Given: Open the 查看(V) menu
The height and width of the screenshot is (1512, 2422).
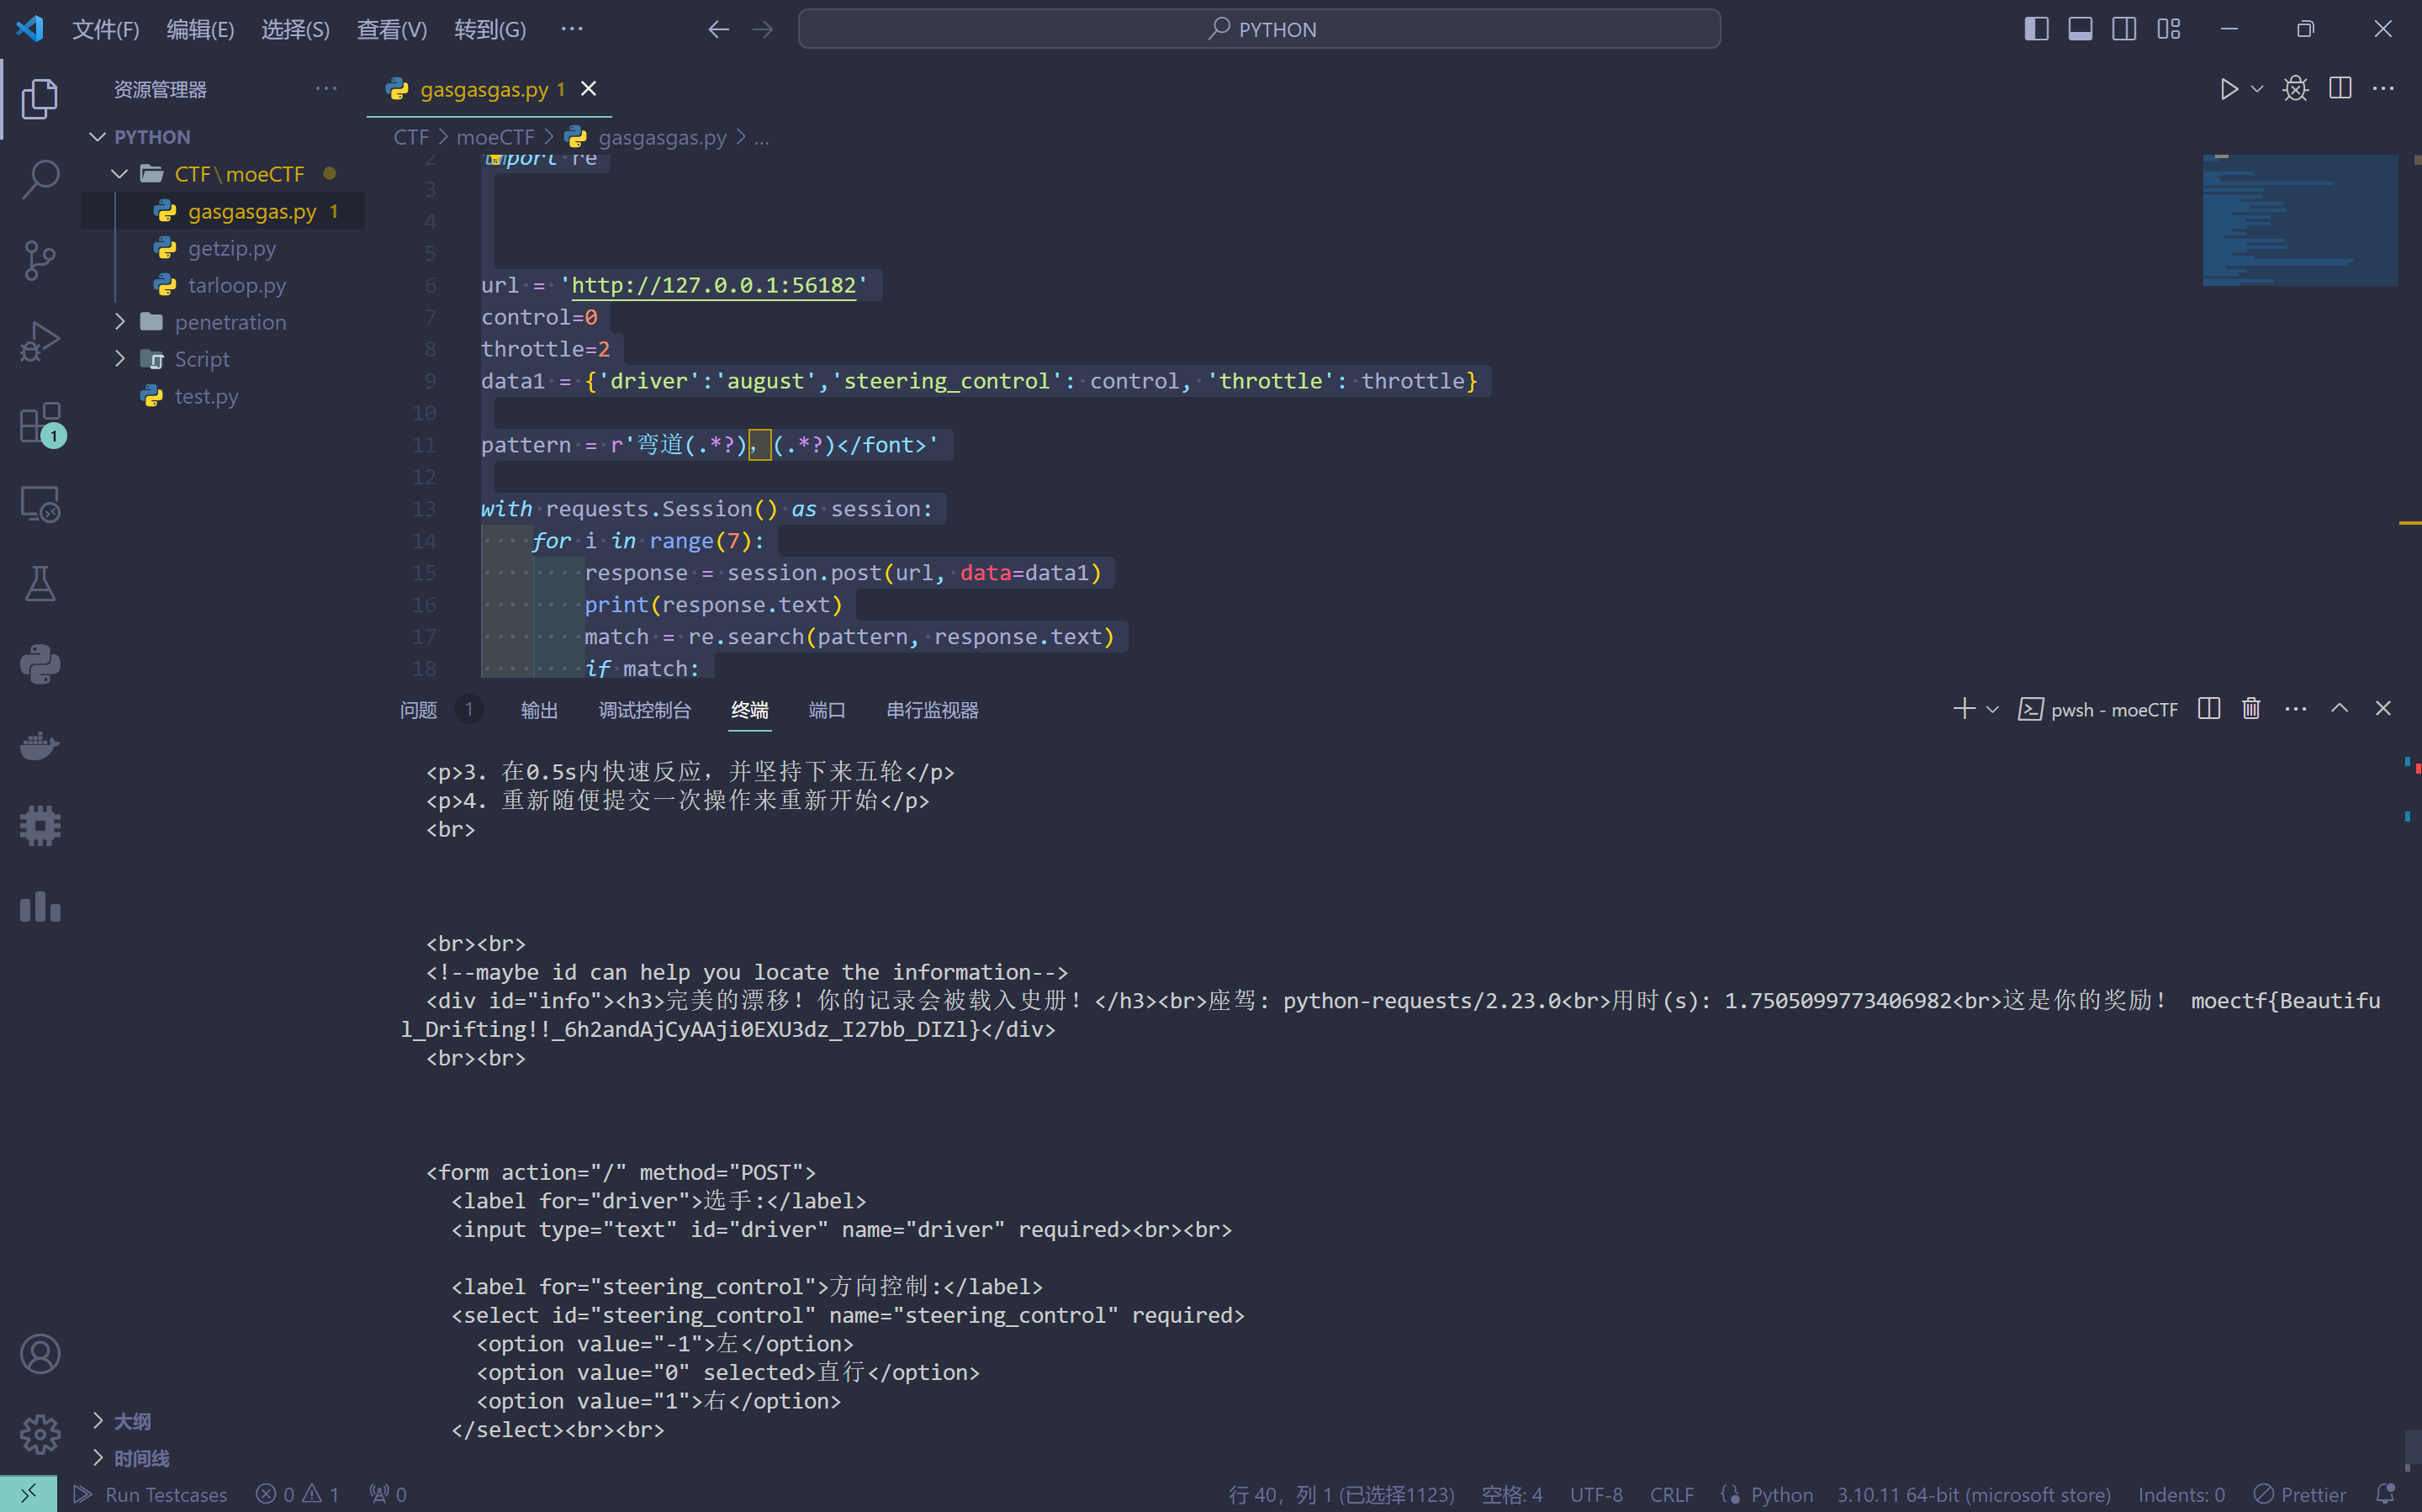Looking at the screenshot, I should point(392,29).
